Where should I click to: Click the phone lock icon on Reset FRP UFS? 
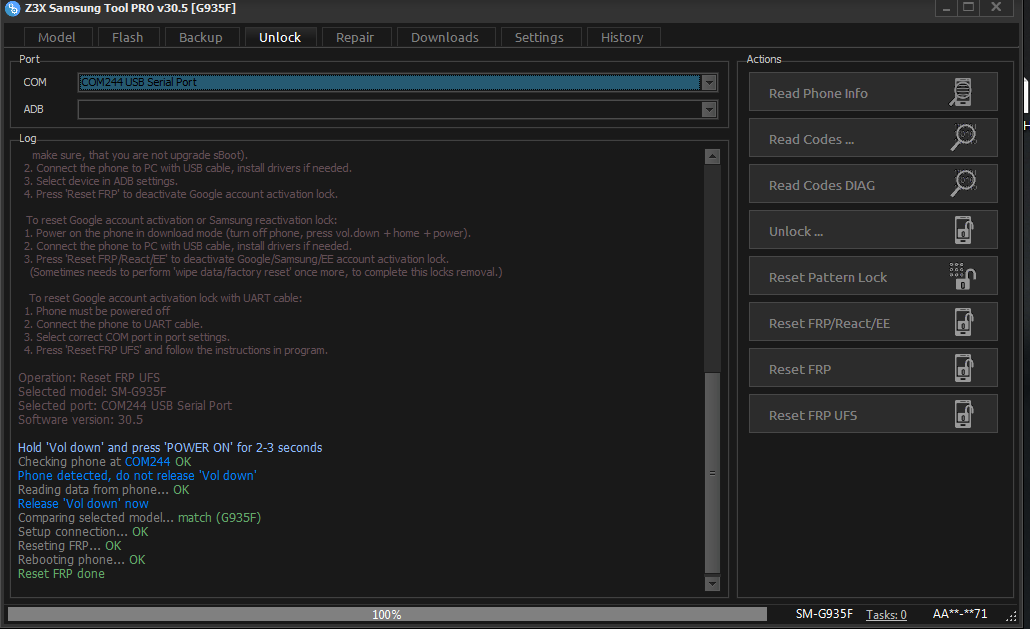[964, 414]
